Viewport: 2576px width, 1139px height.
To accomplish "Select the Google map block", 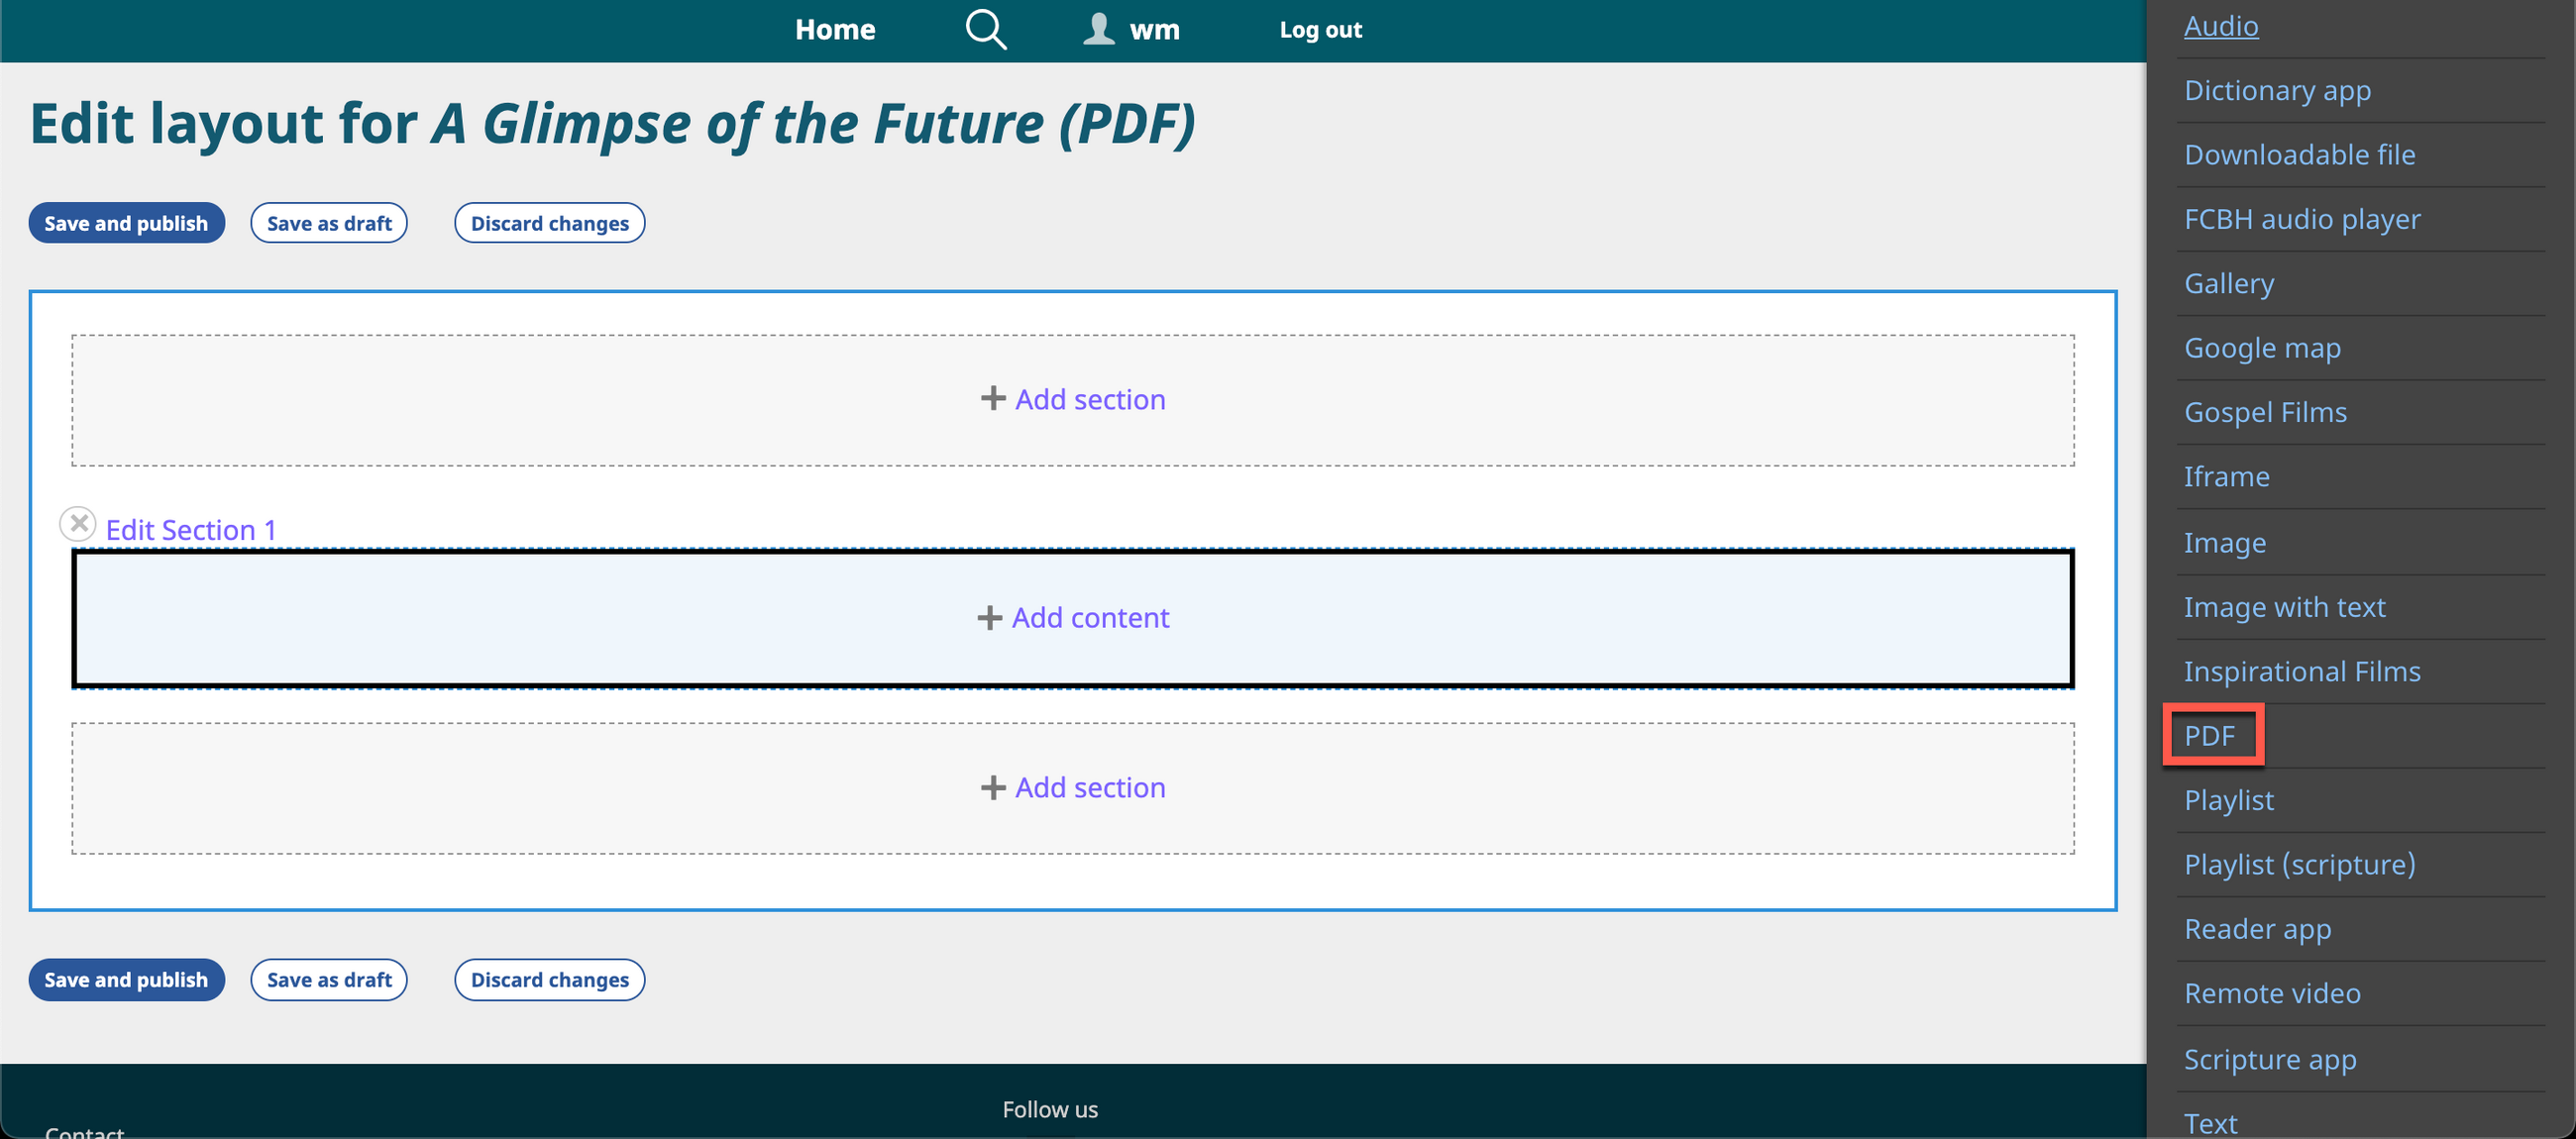I will click(2261, 348).
